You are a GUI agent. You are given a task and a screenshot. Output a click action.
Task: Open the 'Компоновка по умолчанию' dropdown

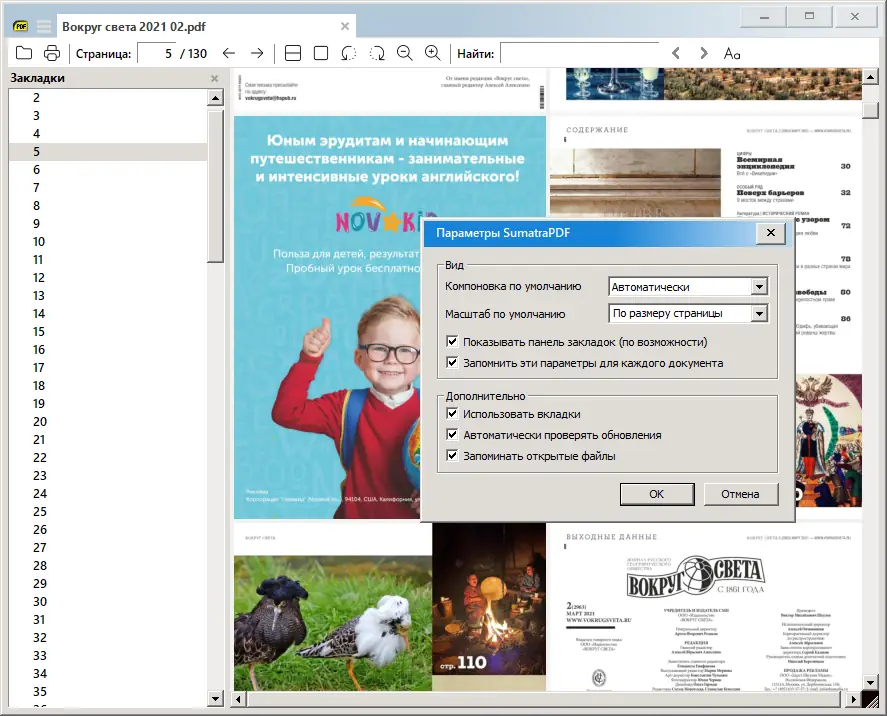[759, 287]
